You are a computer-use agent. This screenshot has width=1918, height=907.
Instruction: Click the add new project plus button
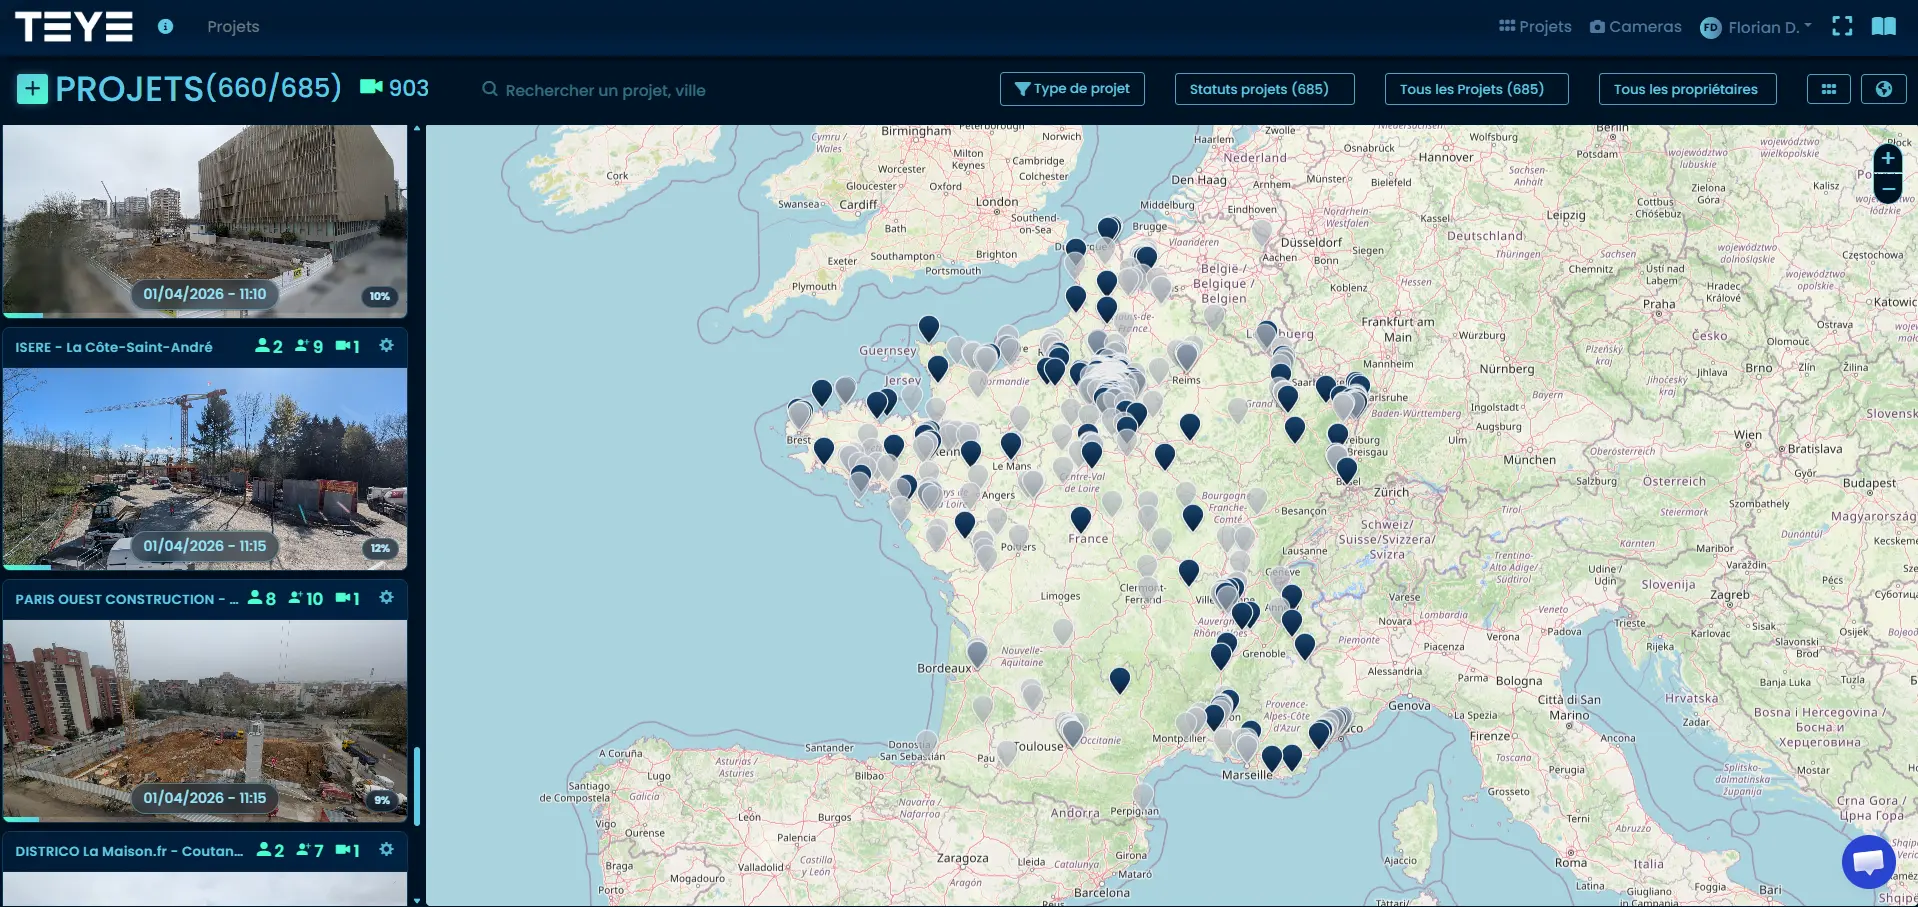(x=33, y=88)
